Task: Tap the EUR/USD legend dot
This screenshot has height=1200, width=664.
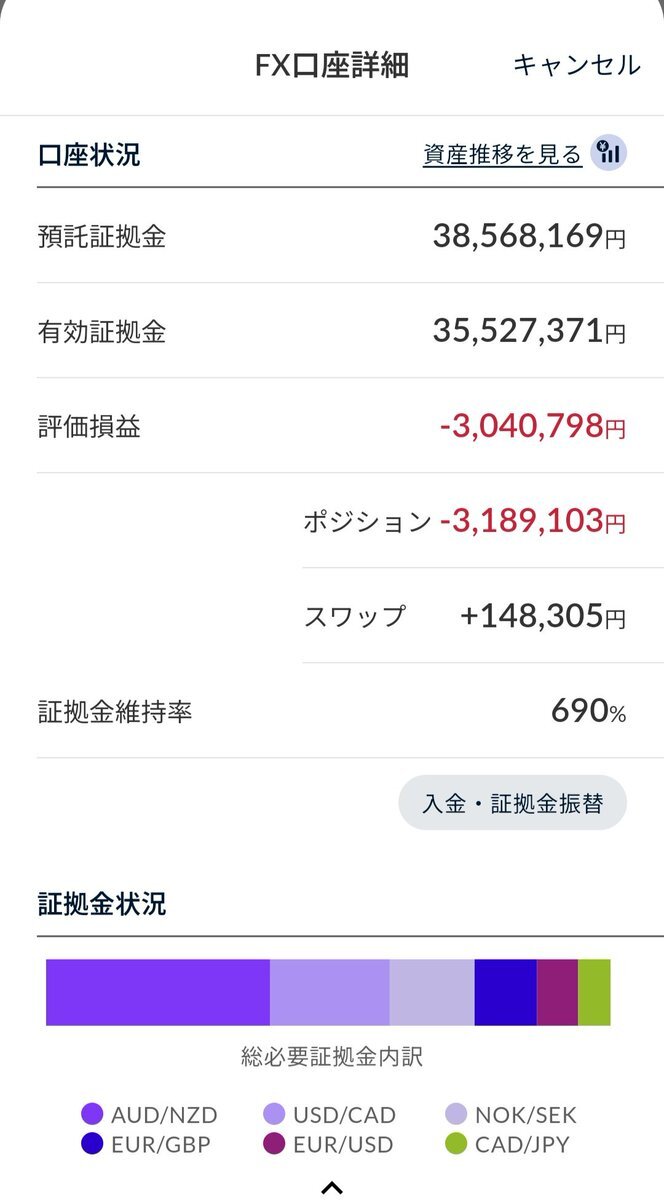Action: coord(275,1145)
